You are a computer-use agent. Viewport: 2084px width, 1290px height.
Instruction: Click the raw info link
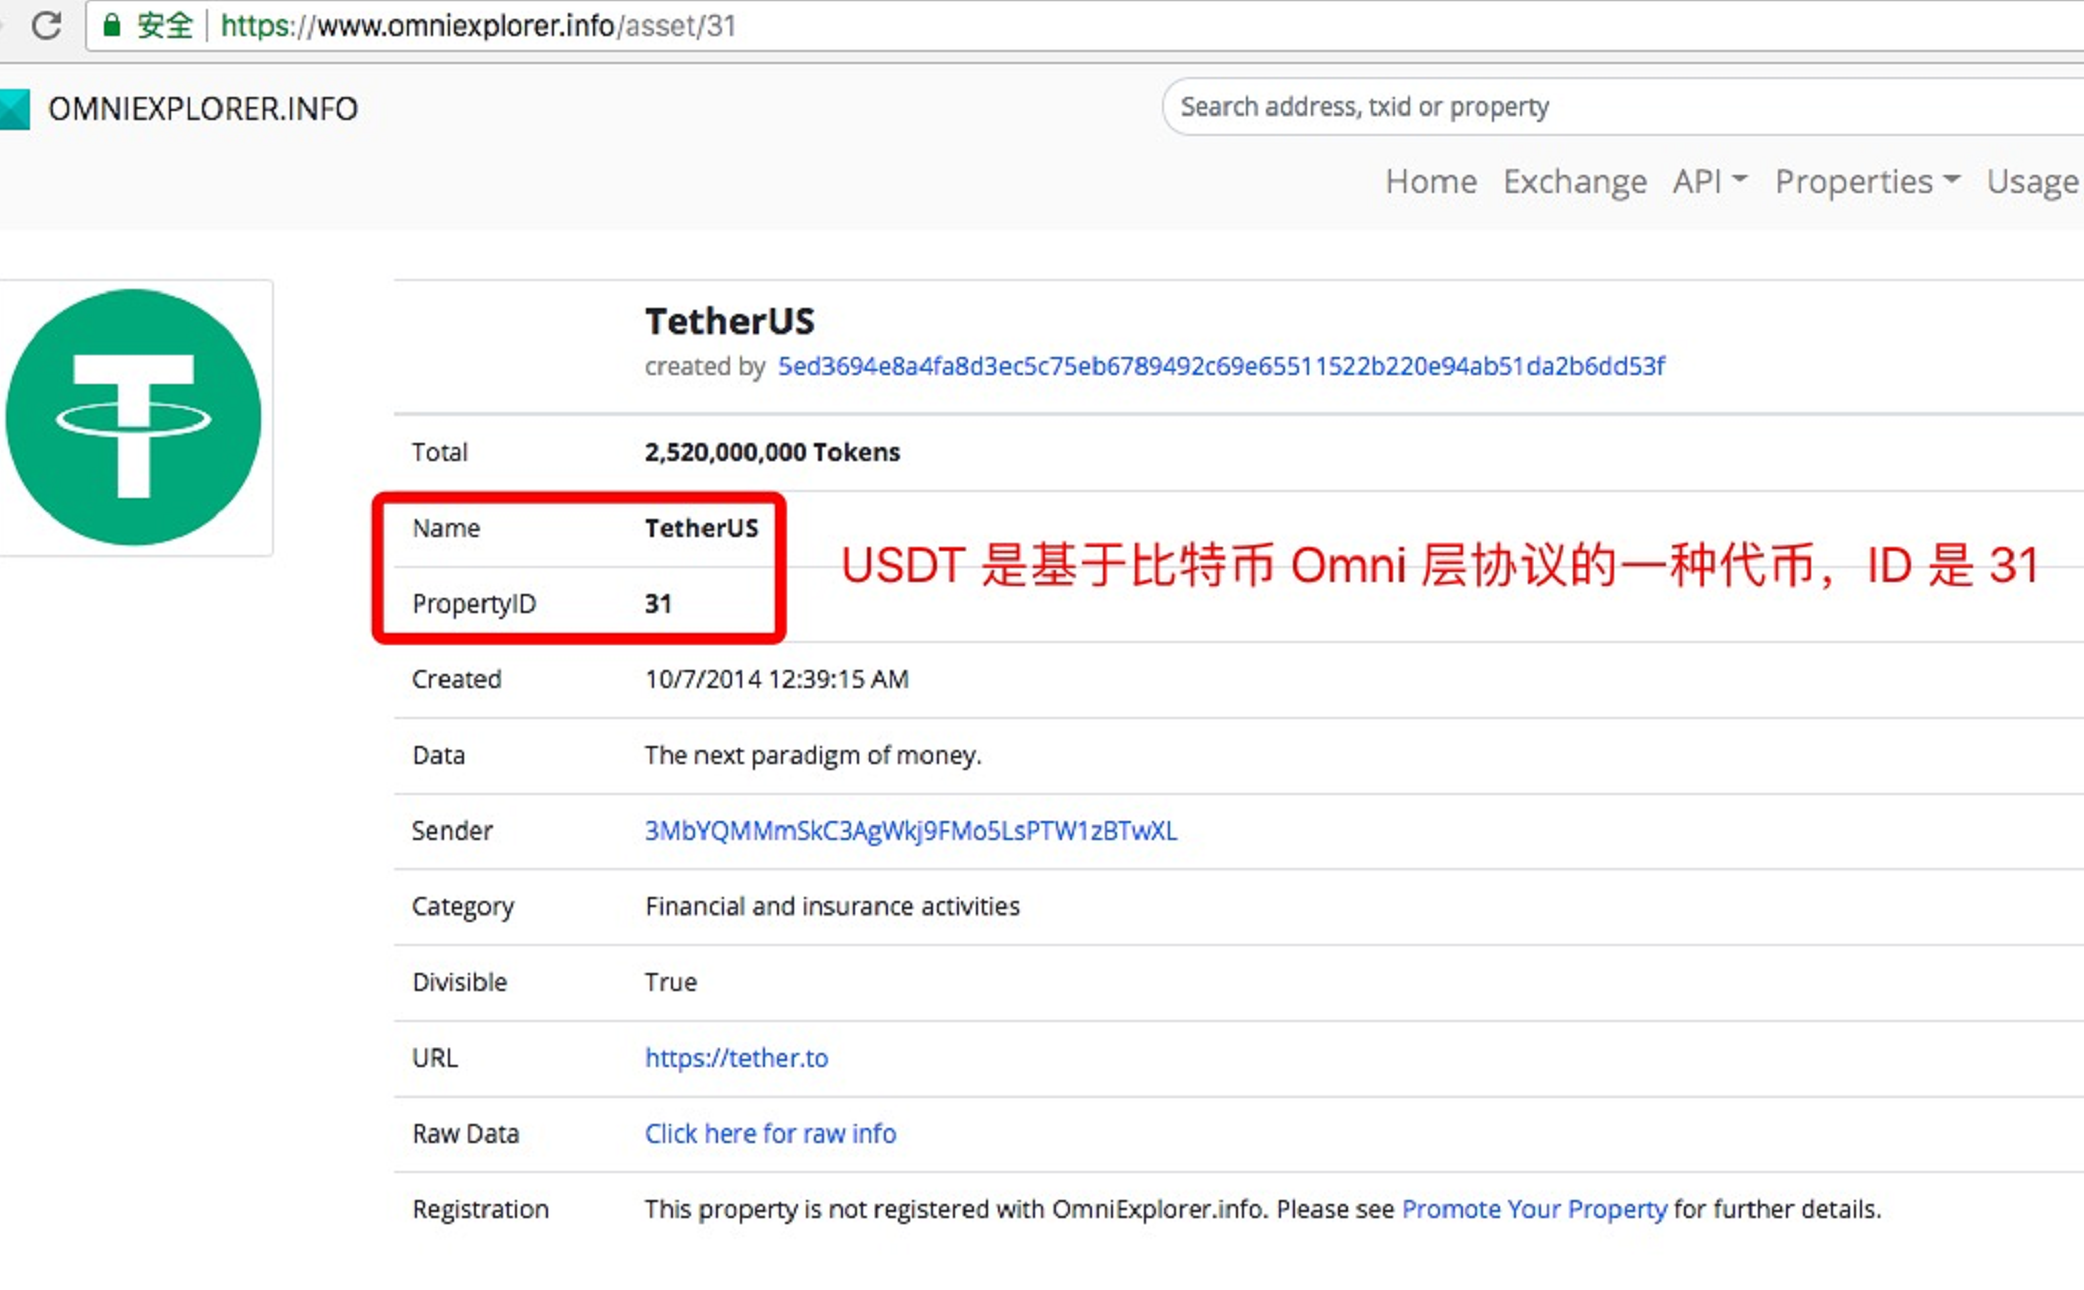(x=770, y=1132)
